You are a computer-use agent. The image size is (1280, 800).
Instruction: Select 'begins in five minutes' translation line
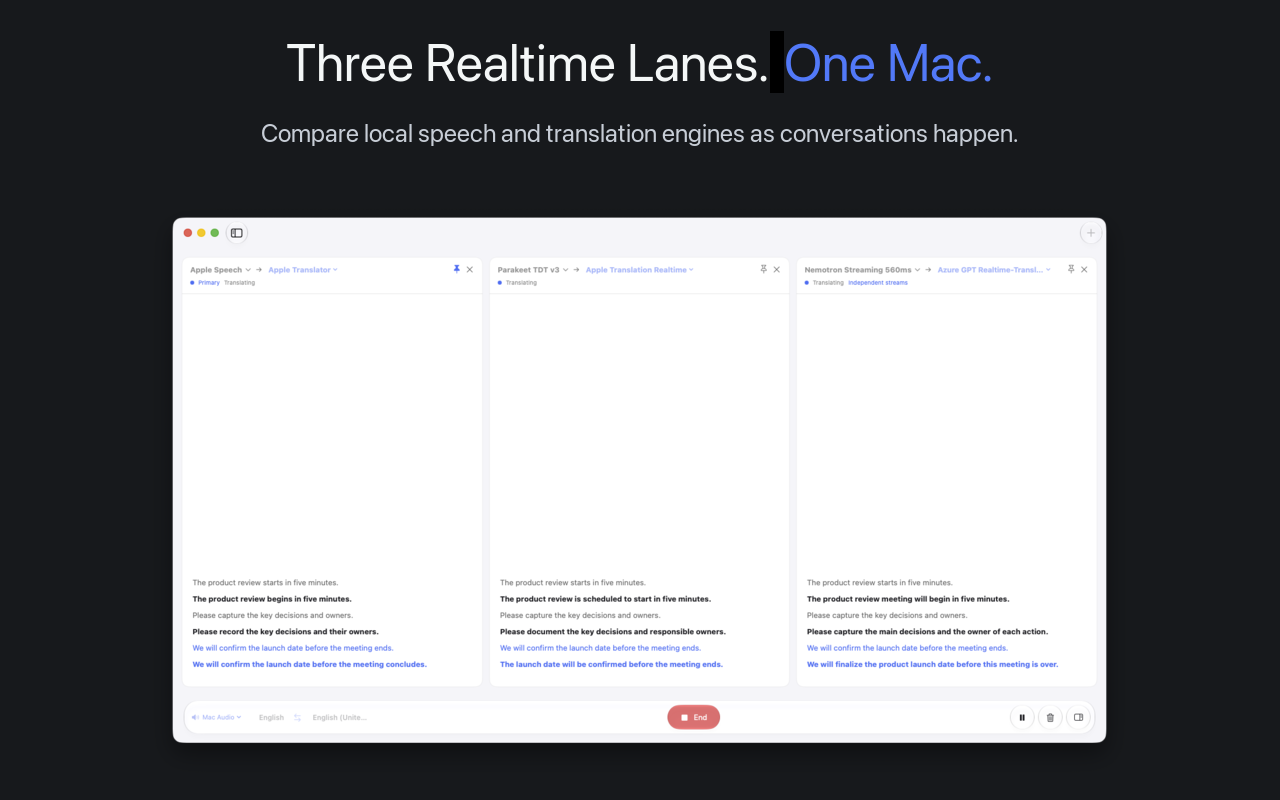pos(272,599)
